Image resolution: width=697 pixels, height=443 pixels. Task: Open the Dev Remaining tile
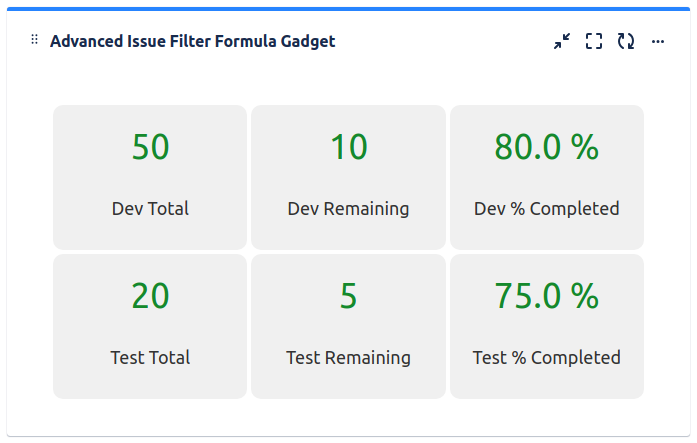point(348,178)
